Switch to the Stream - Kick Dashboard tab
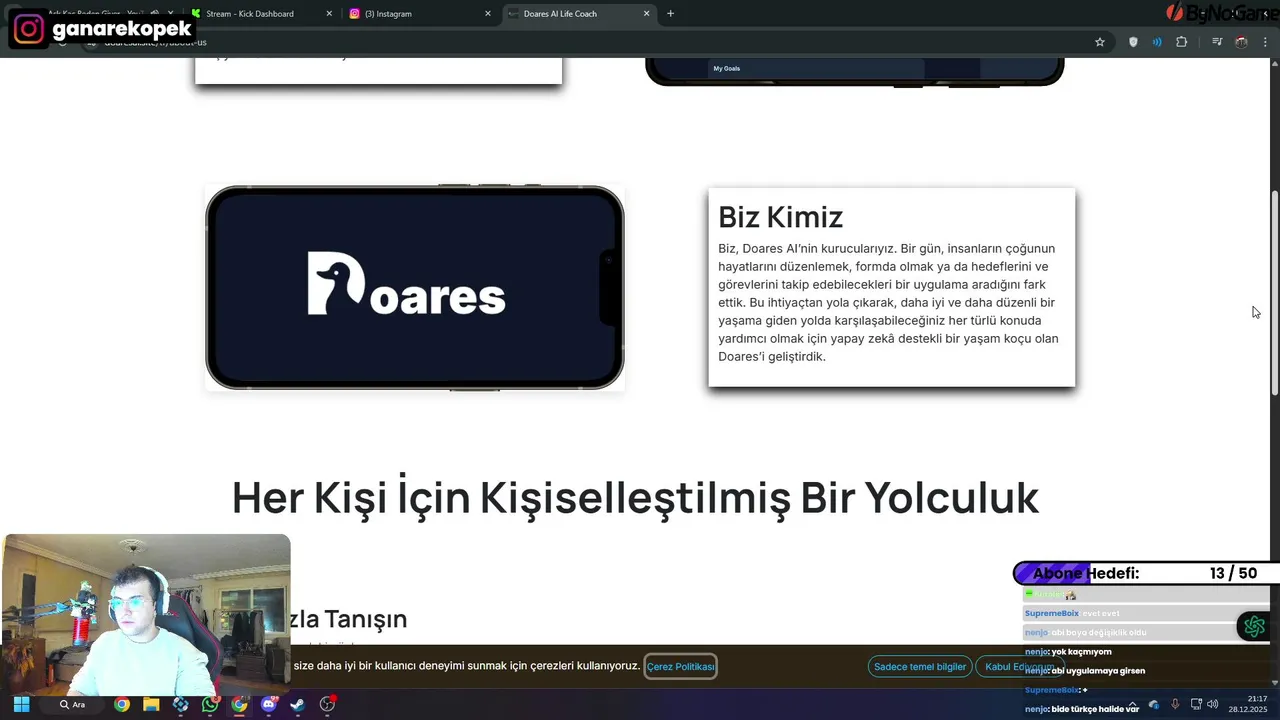This screenshot has height=720, width=1280. (x=260, y=14)
